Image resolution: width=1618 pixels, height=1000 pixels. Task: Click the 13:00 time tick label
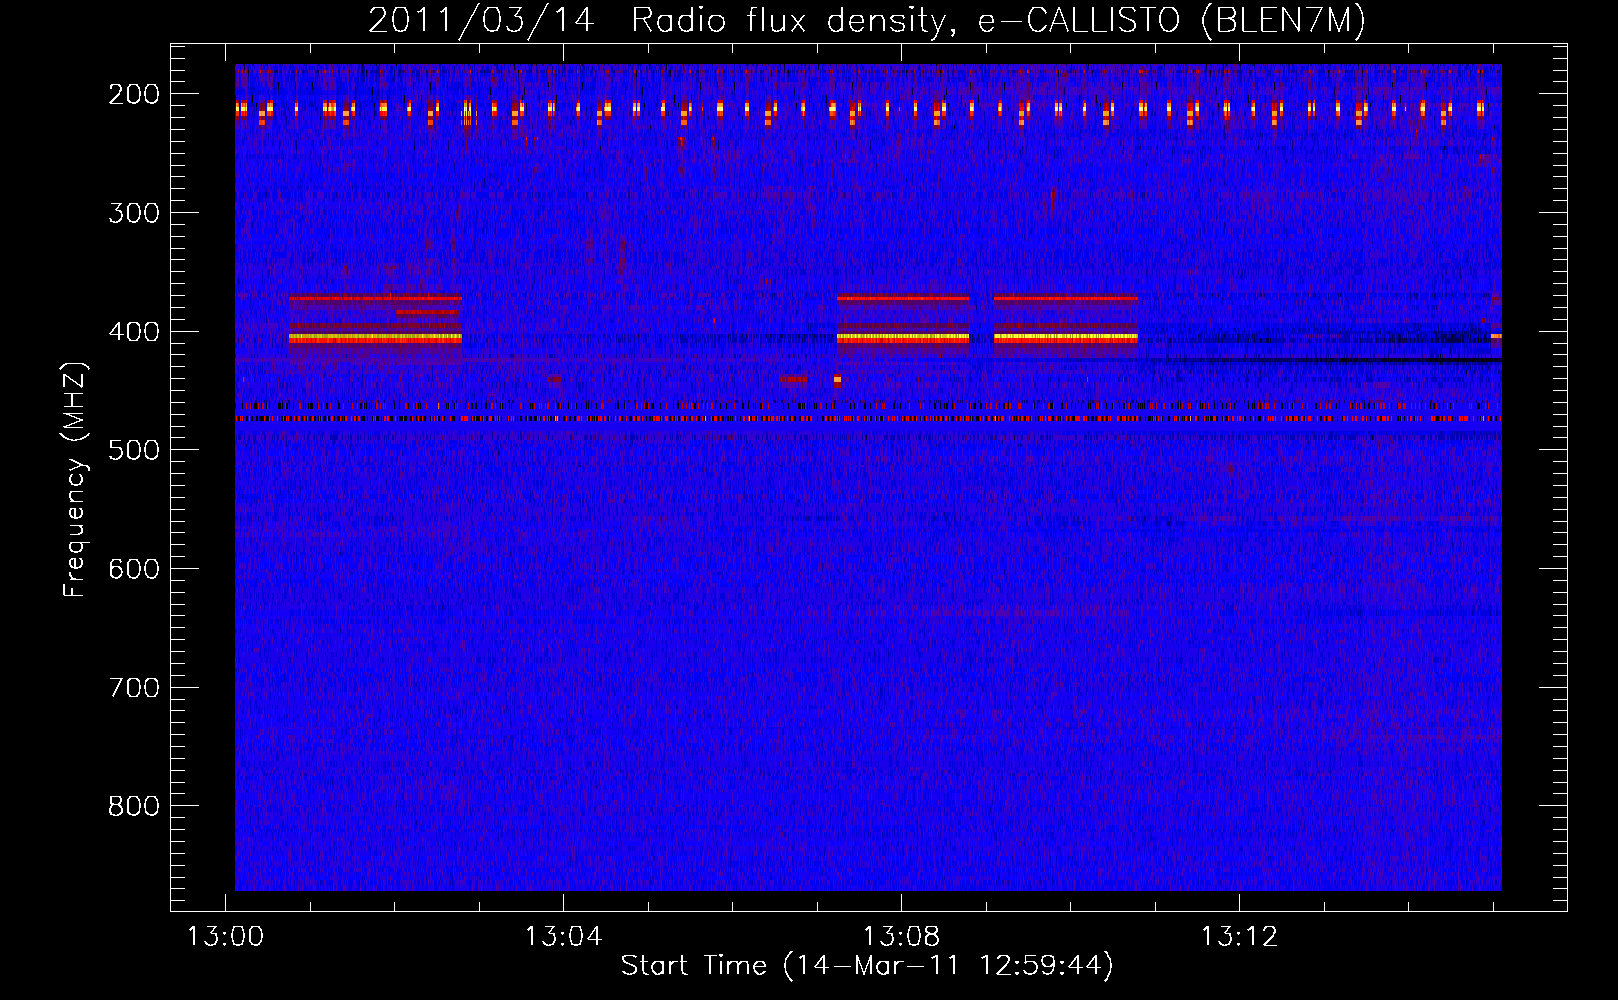point(226,937)
